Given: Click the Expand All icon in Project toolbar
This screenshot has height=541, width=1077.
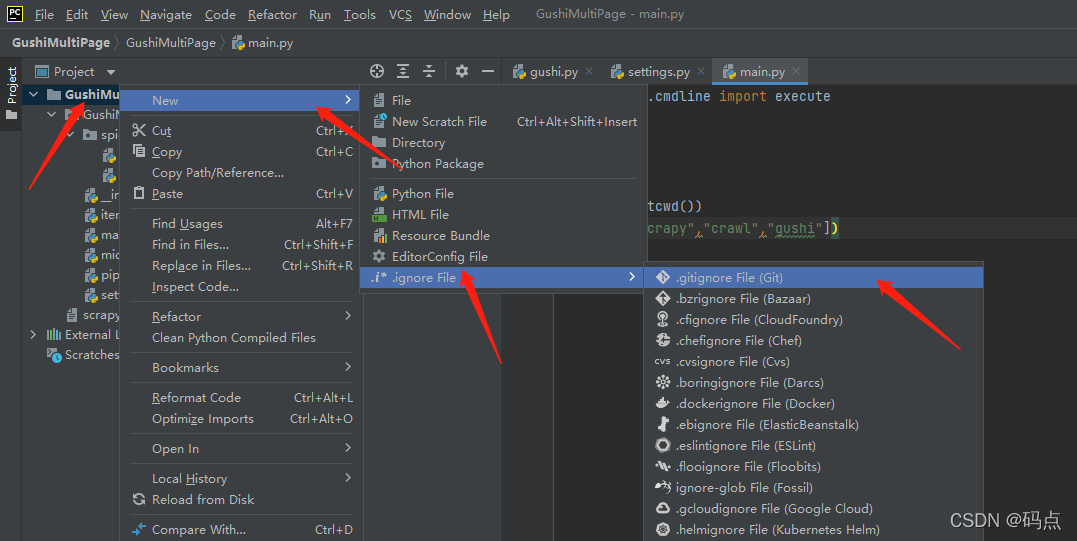Looking at the screenshot, I should 403,71.
